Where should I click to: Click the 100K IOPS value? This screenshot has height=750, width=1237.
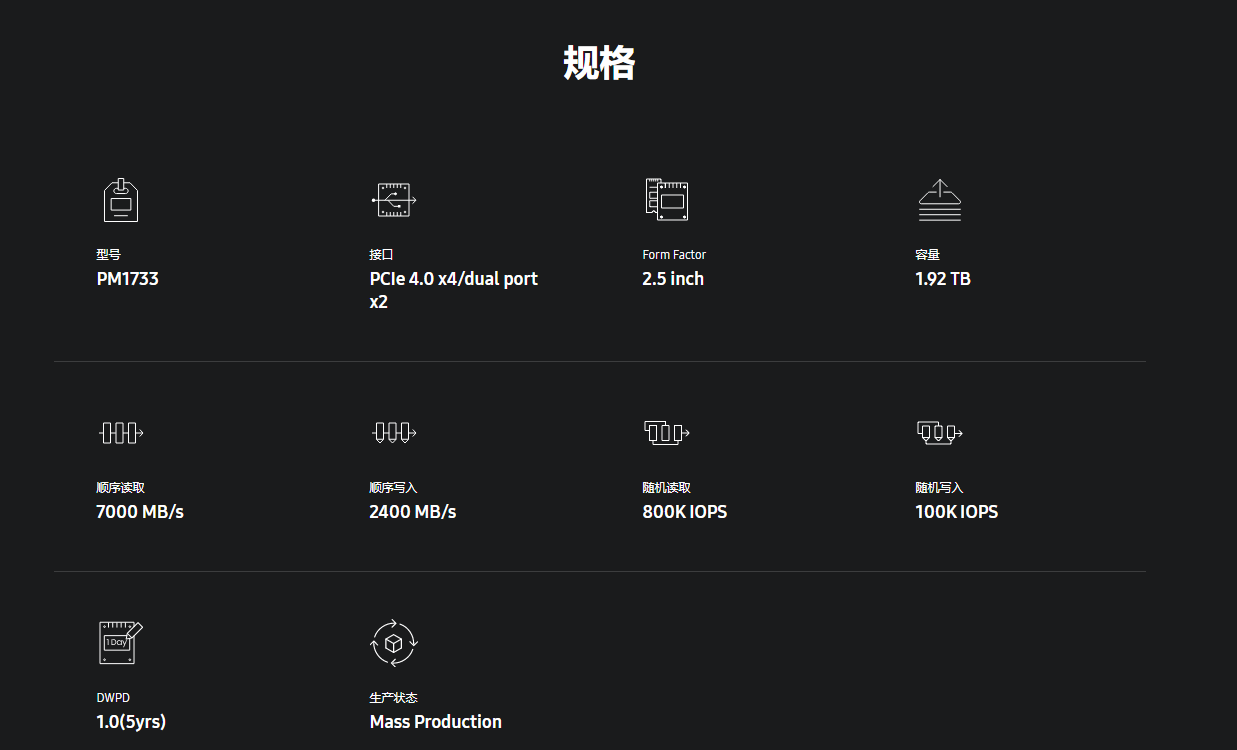point(957,512)
